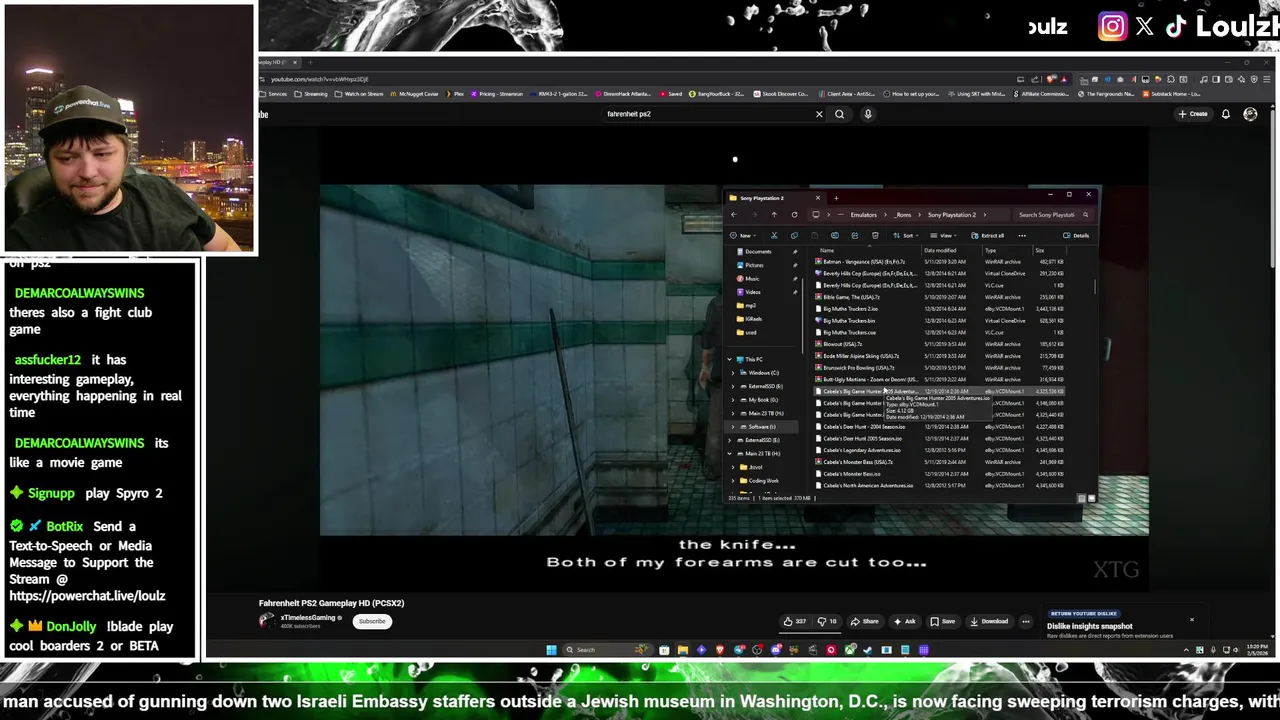The height and width of the screenshot is (720, 1280).
Task: Open the New dropdown in Explorer
Action: tap(743, 236)
